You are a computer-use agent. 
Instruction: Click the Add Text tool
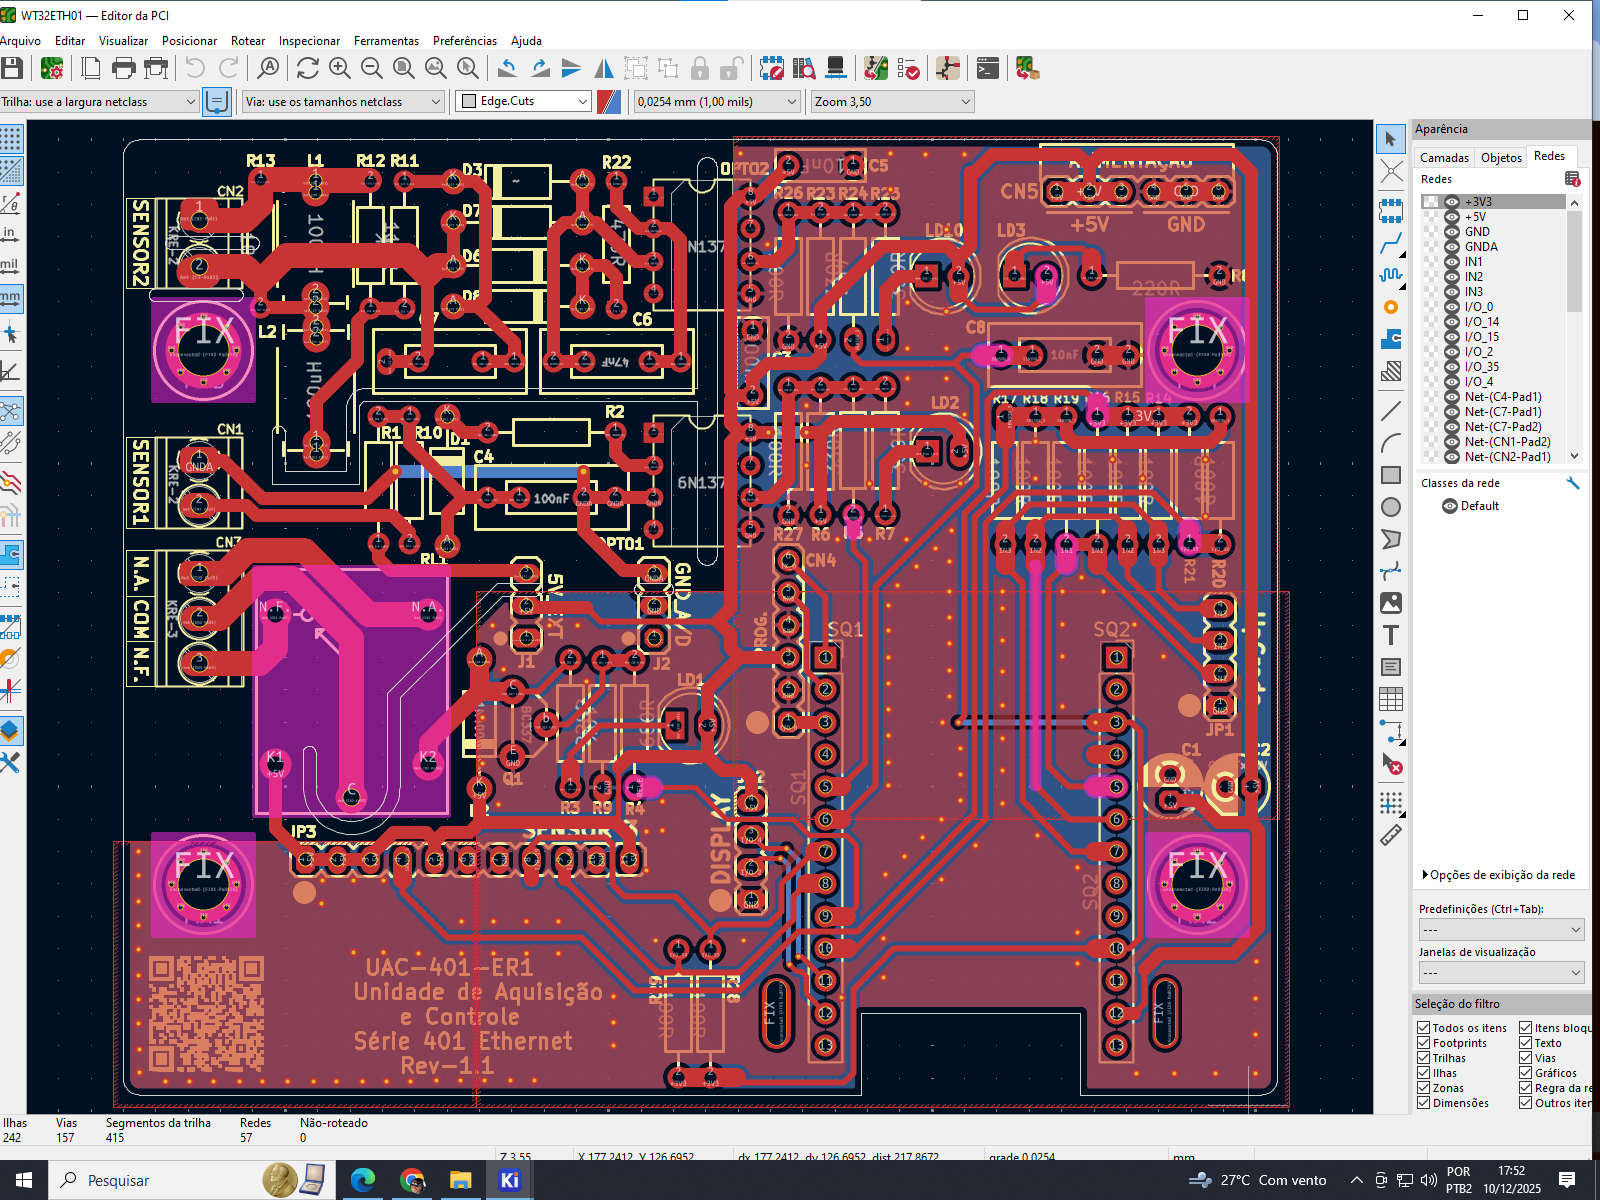pos(1391,635)
